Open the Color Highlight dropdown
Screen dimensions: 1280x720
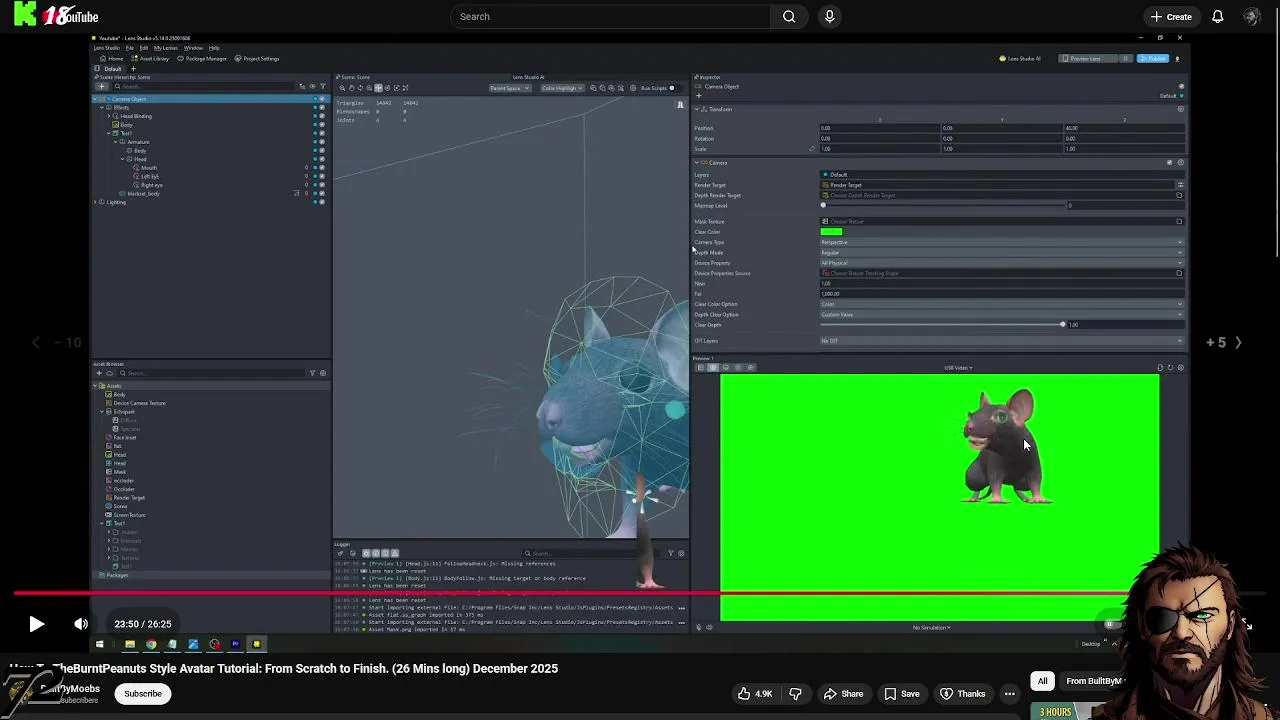(563, 88)
